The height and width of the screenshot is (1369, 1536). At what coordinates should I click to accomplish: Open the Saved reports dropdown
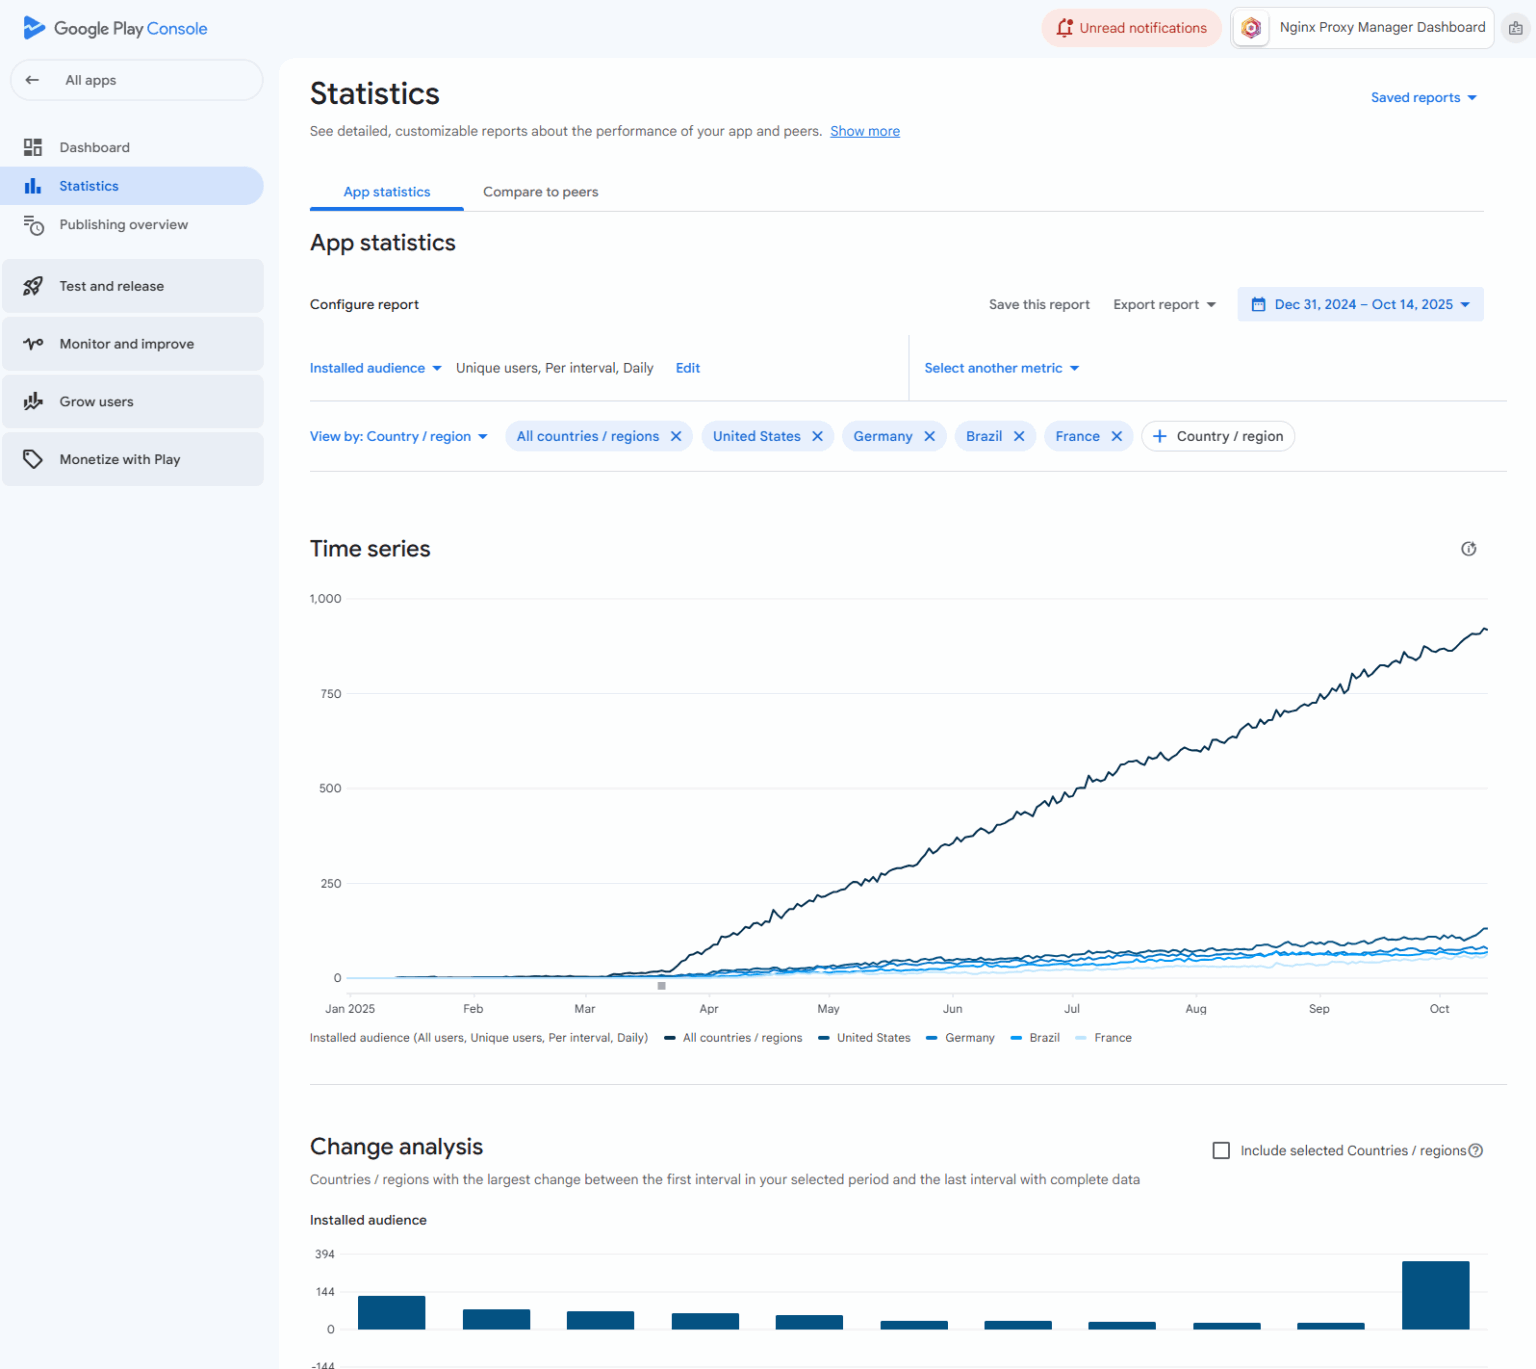click(1423, 97)
